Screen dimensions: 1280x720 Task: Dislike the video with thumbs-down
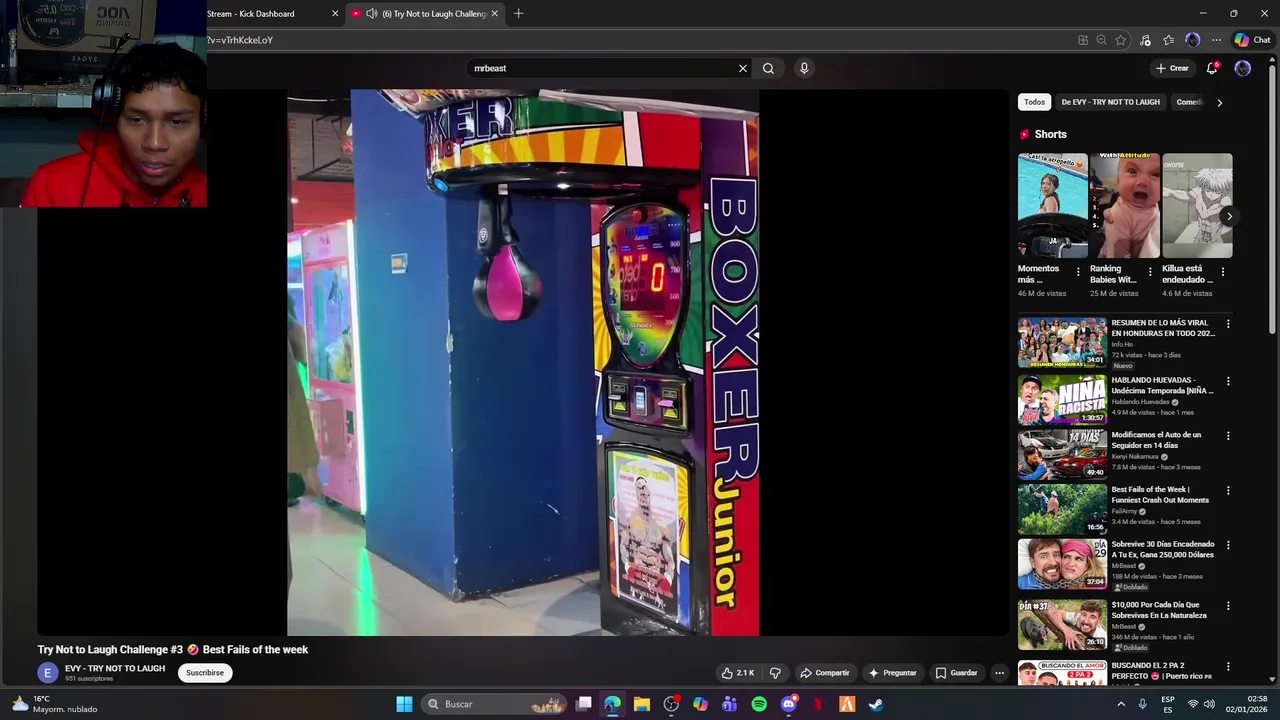(775, 673)
